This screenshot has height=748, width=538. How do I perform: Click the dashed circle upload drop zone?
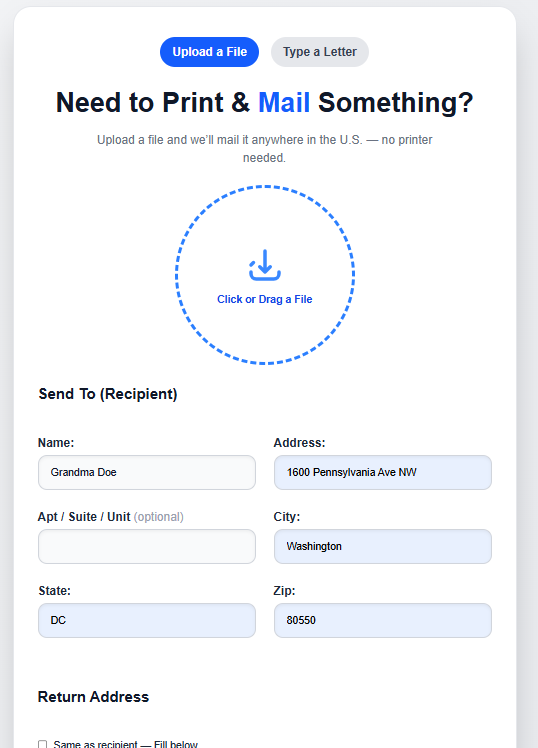click(x=265, y=275)
